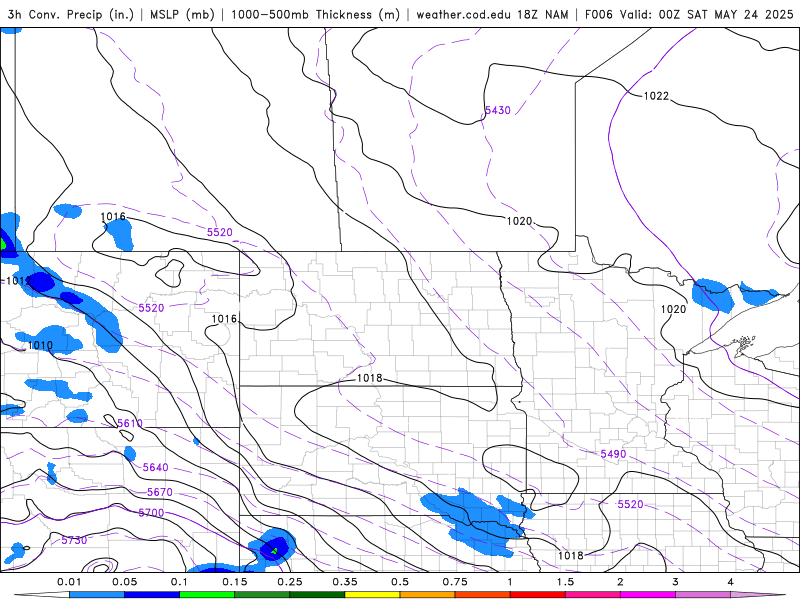The height and width of the screenshot is (600, 800).
Task: Click the 5670 thickness contour label
Action: click(160, 492)
